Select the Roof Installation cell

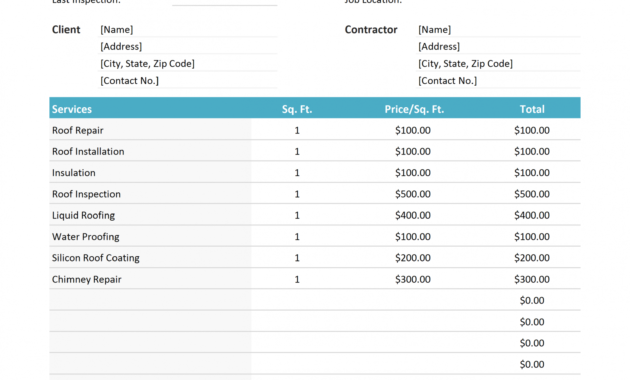tap(150, 151)
